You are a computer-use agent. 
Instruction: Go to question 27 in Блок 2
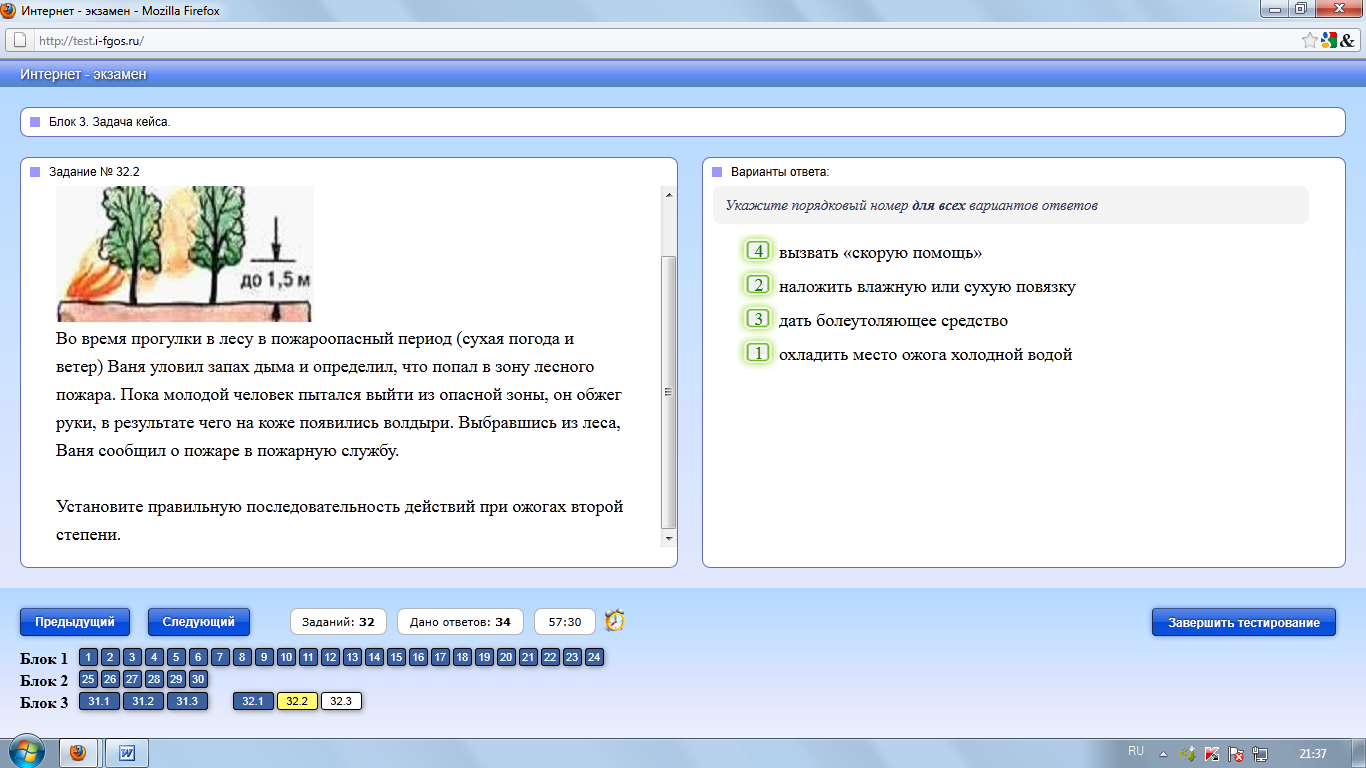click(x=132, y=679)
